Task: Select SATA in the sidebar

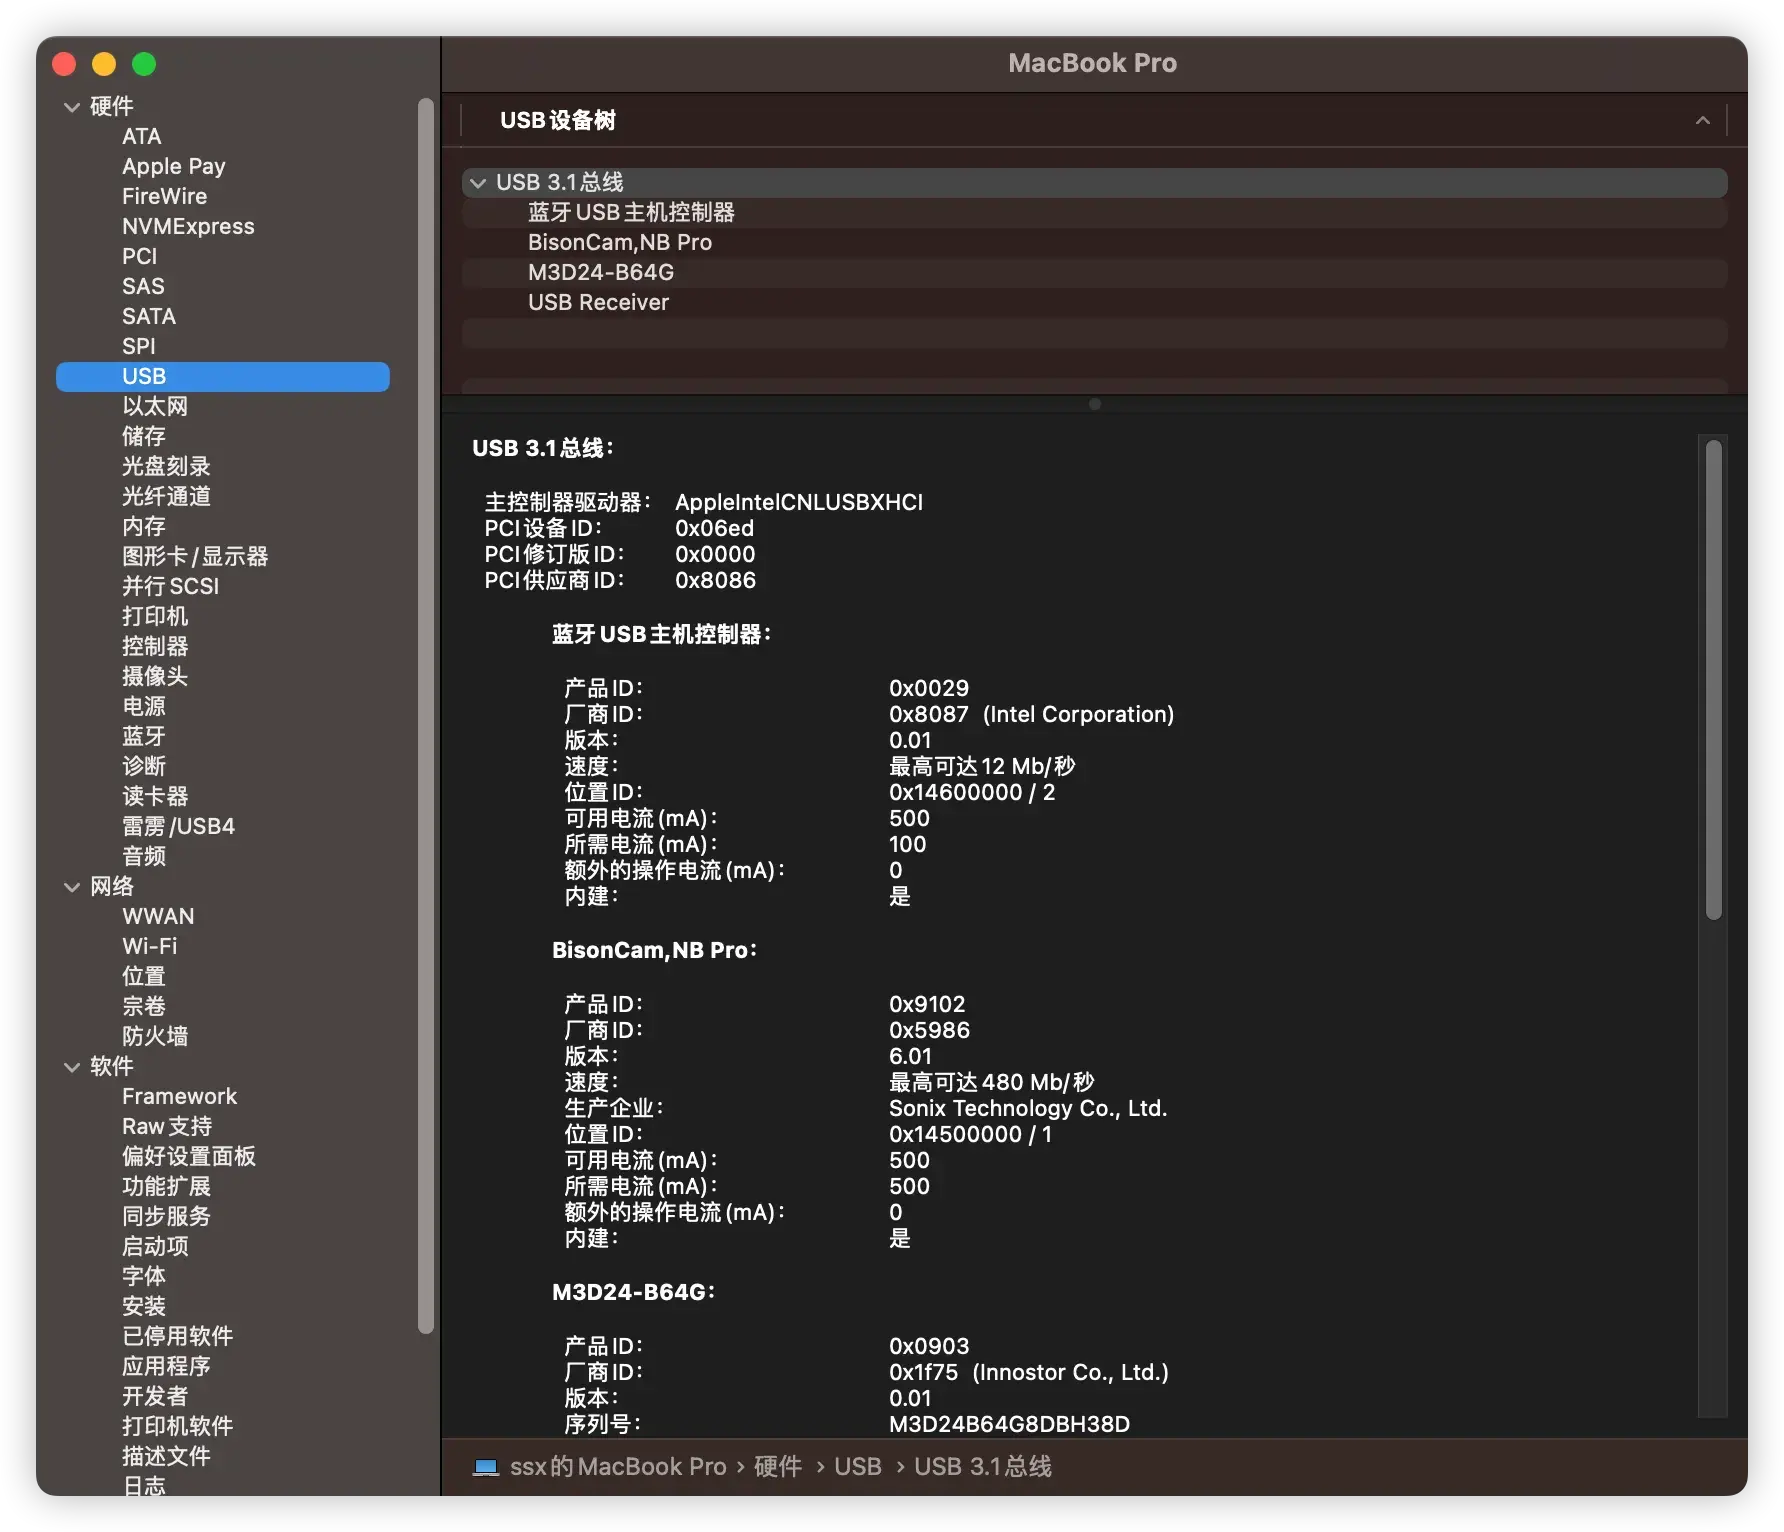Action: click(x=149, y=316)
